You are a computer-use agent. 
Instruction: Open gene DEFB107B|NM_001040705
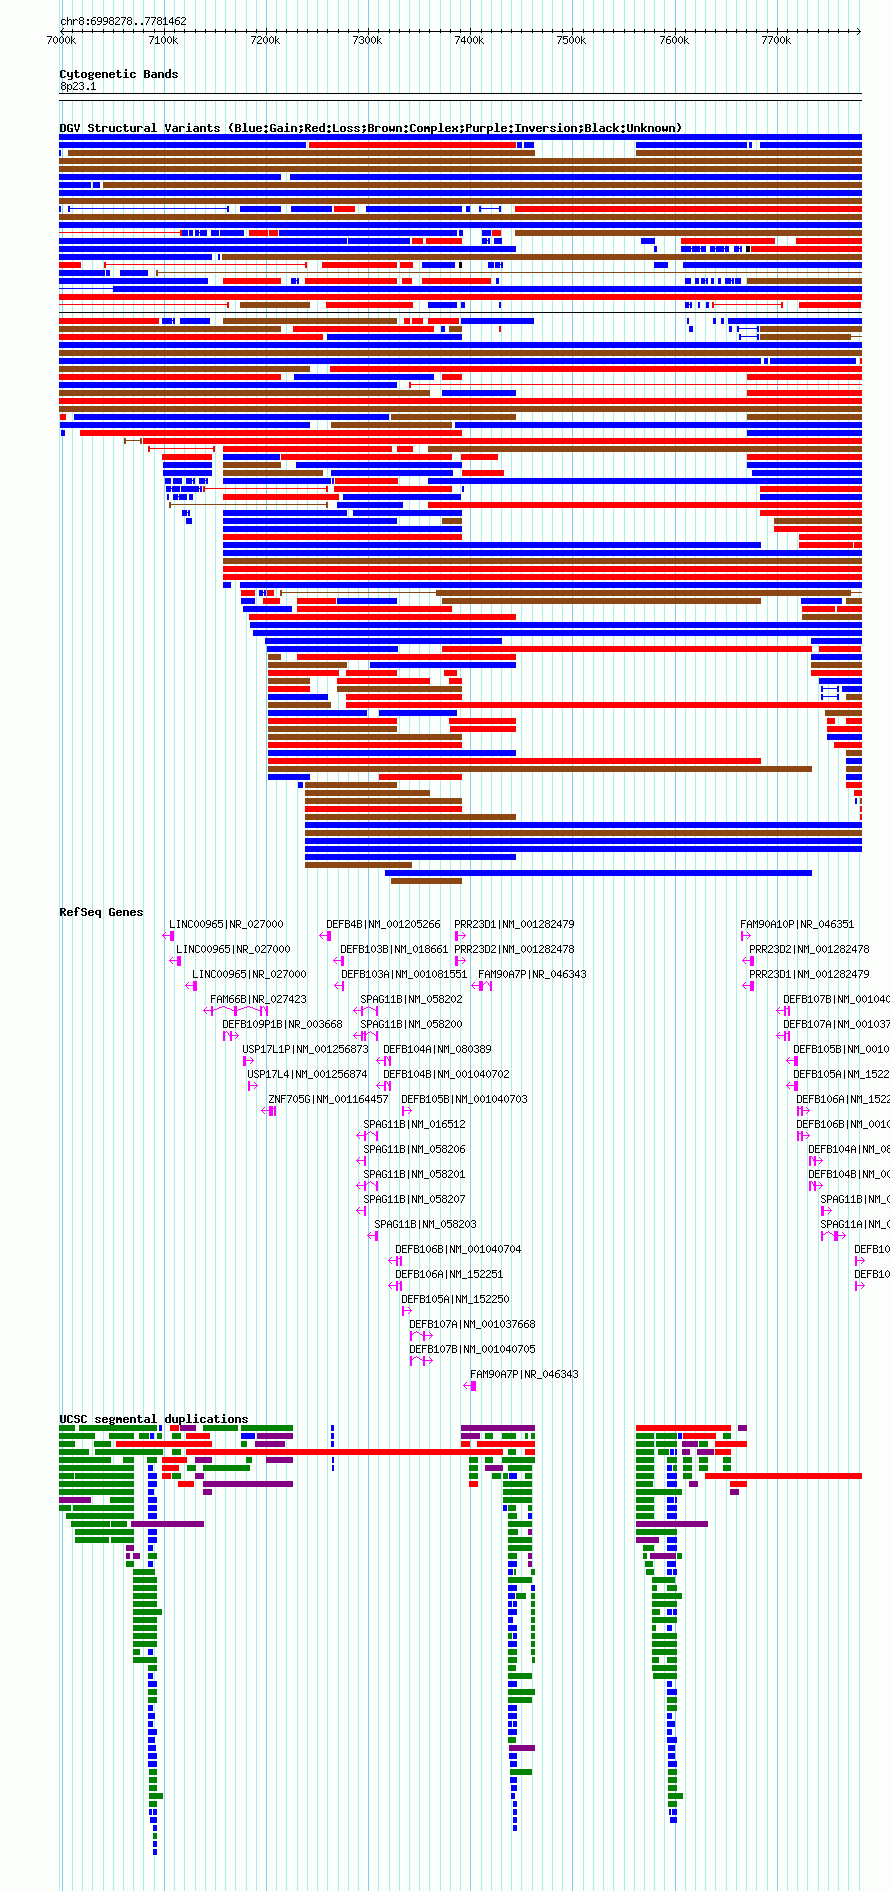click(x=472, y=1349)
